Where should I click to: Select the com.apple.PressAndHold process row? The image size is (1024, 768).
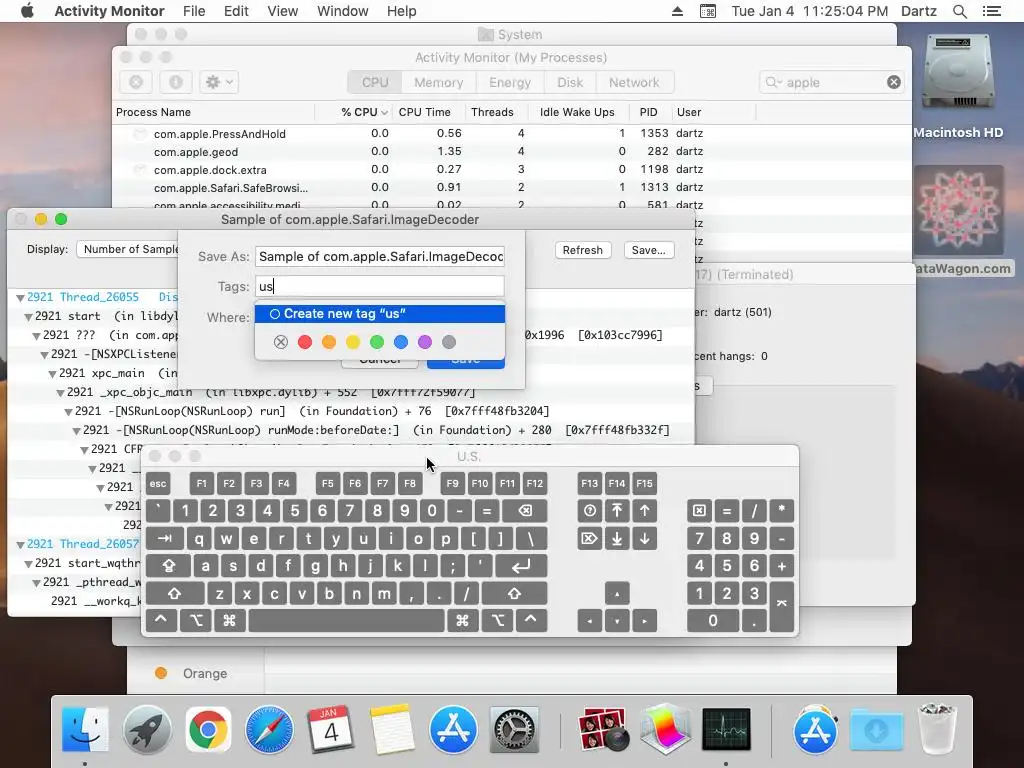tap(511, 133)
